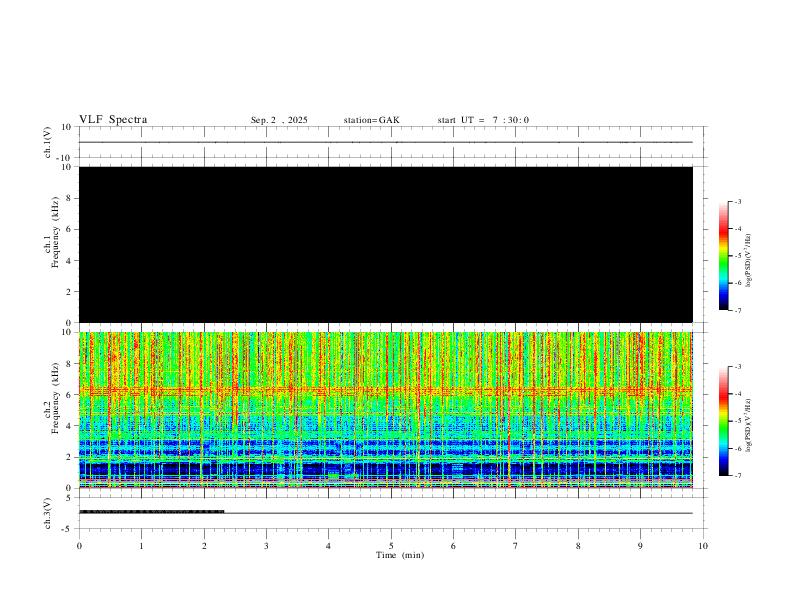792x612 pixels.
Task: Click the "-5" tick on ch.3(V) axis
Action: (x=67, y=529)
